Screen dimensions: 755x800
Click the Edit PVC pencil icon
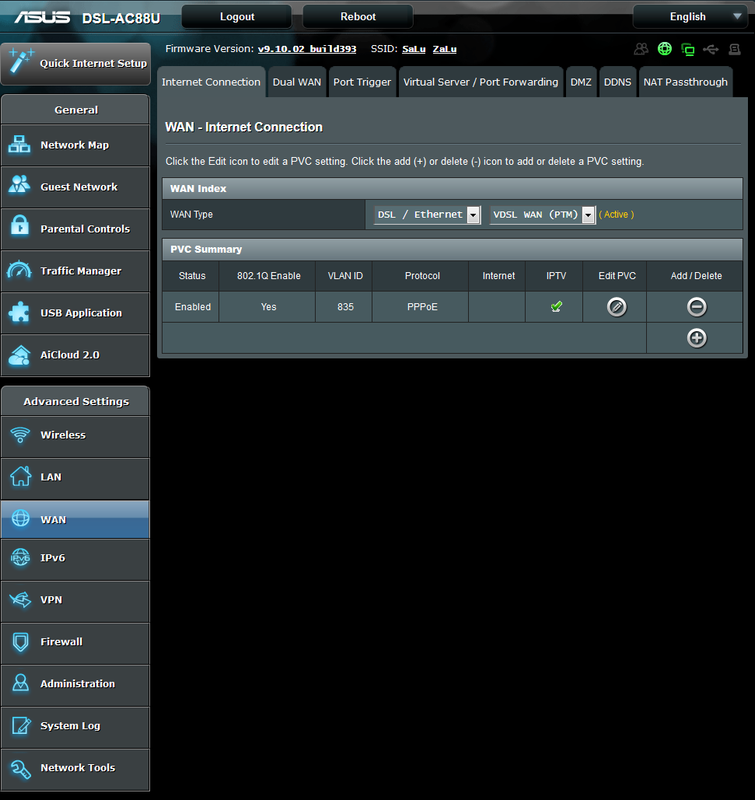(x=616, y=307)
